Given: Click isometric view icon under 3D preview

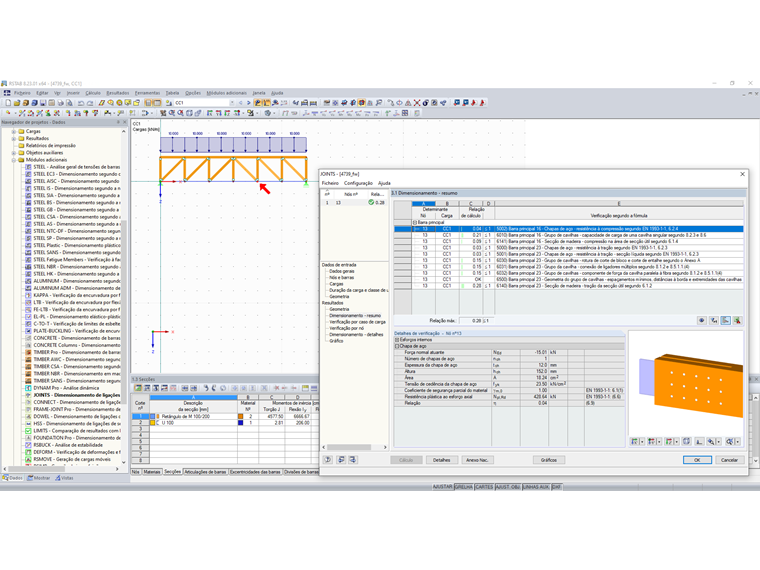Looking at the screenshot, I should pyautogui.click(x=686, y=441).
